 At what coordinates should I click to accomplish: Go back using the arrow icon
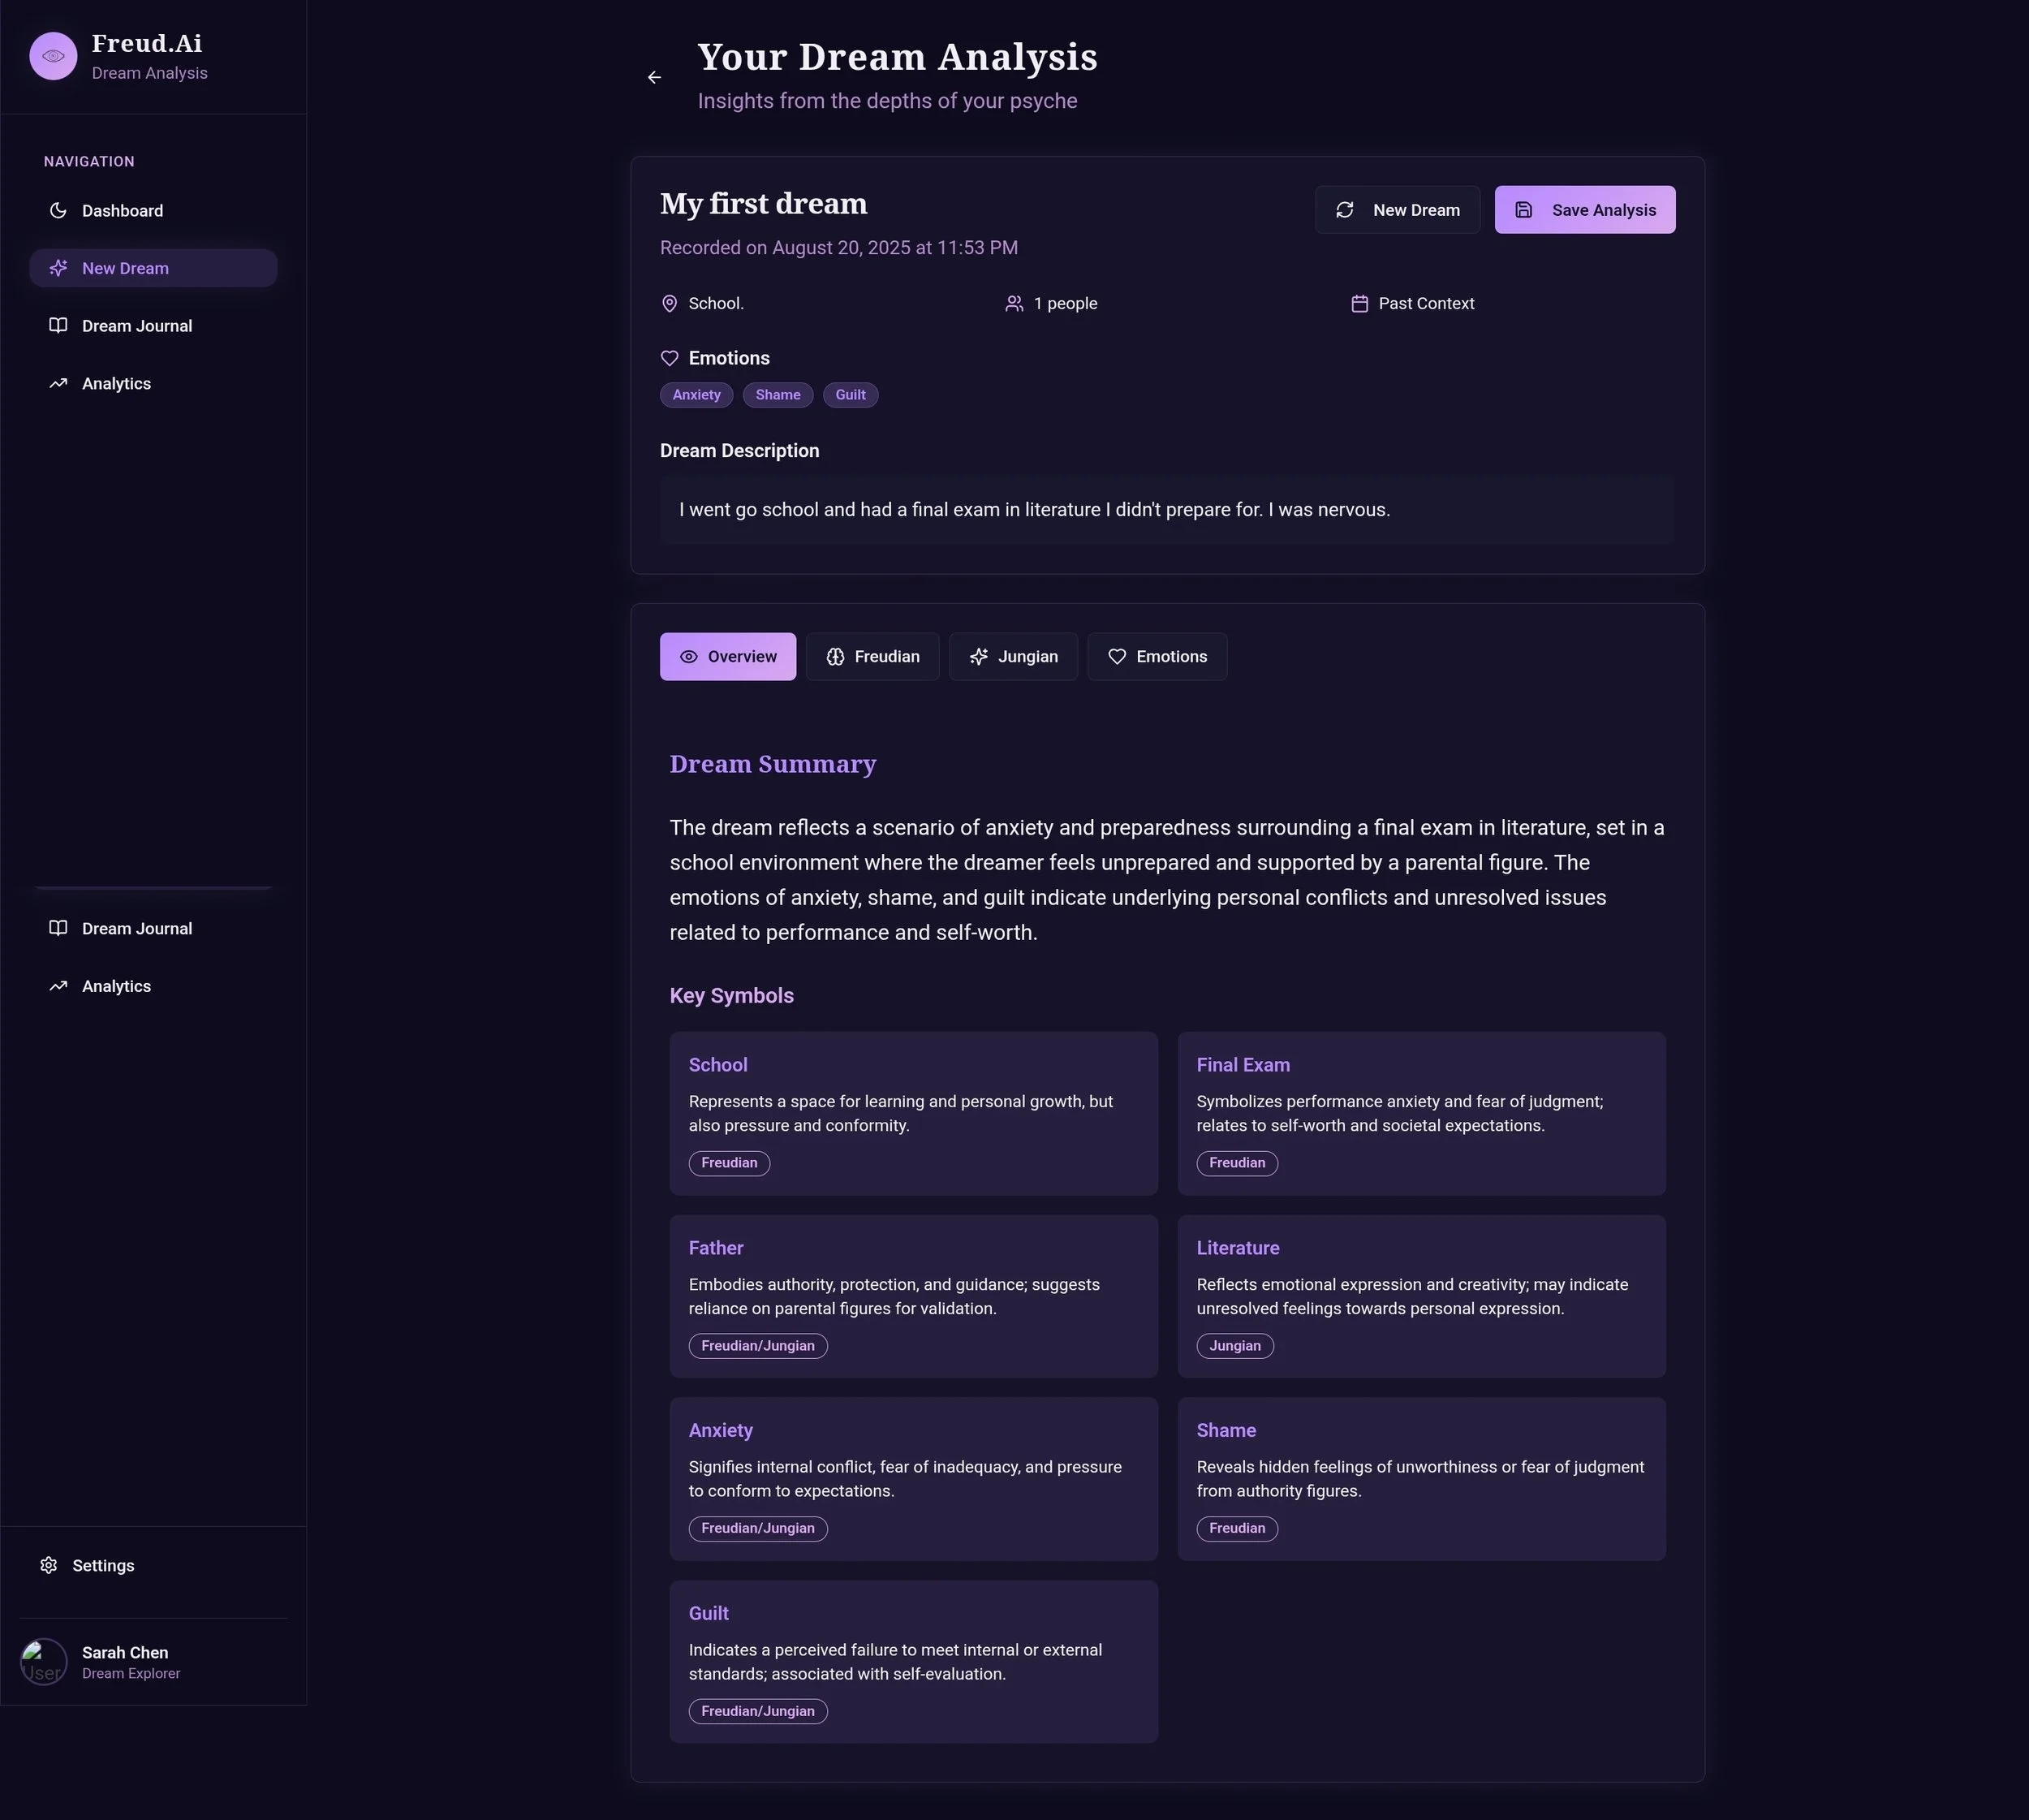[654, 77]
